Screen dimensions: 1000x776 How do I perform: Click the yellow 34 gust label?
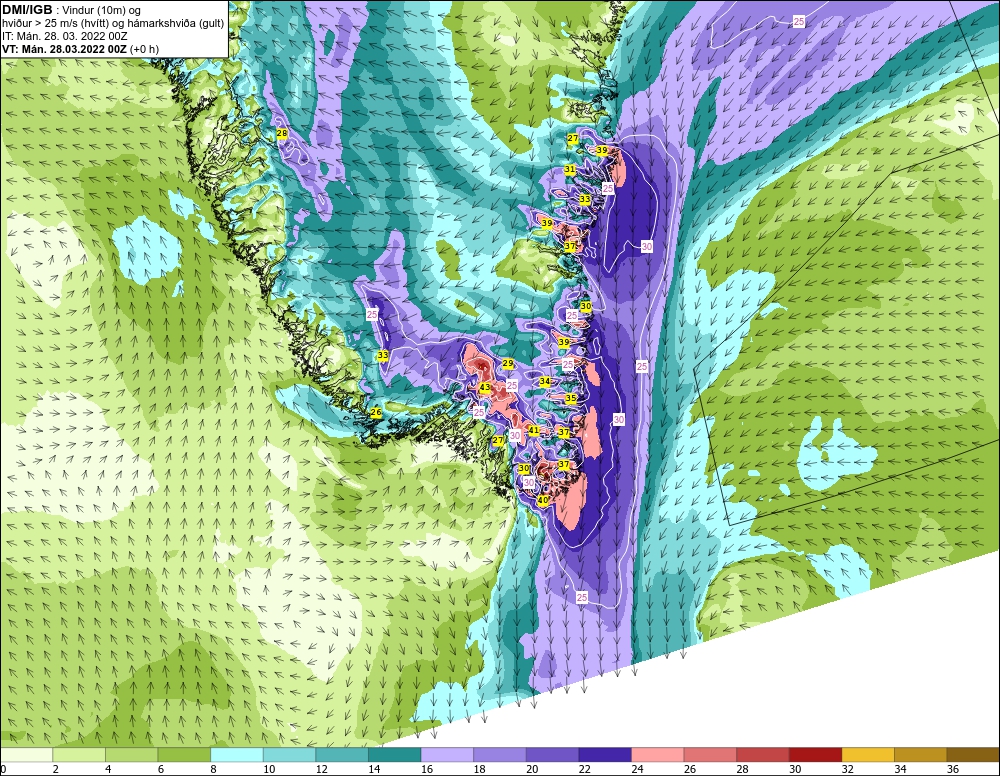(x=545, y=381)
